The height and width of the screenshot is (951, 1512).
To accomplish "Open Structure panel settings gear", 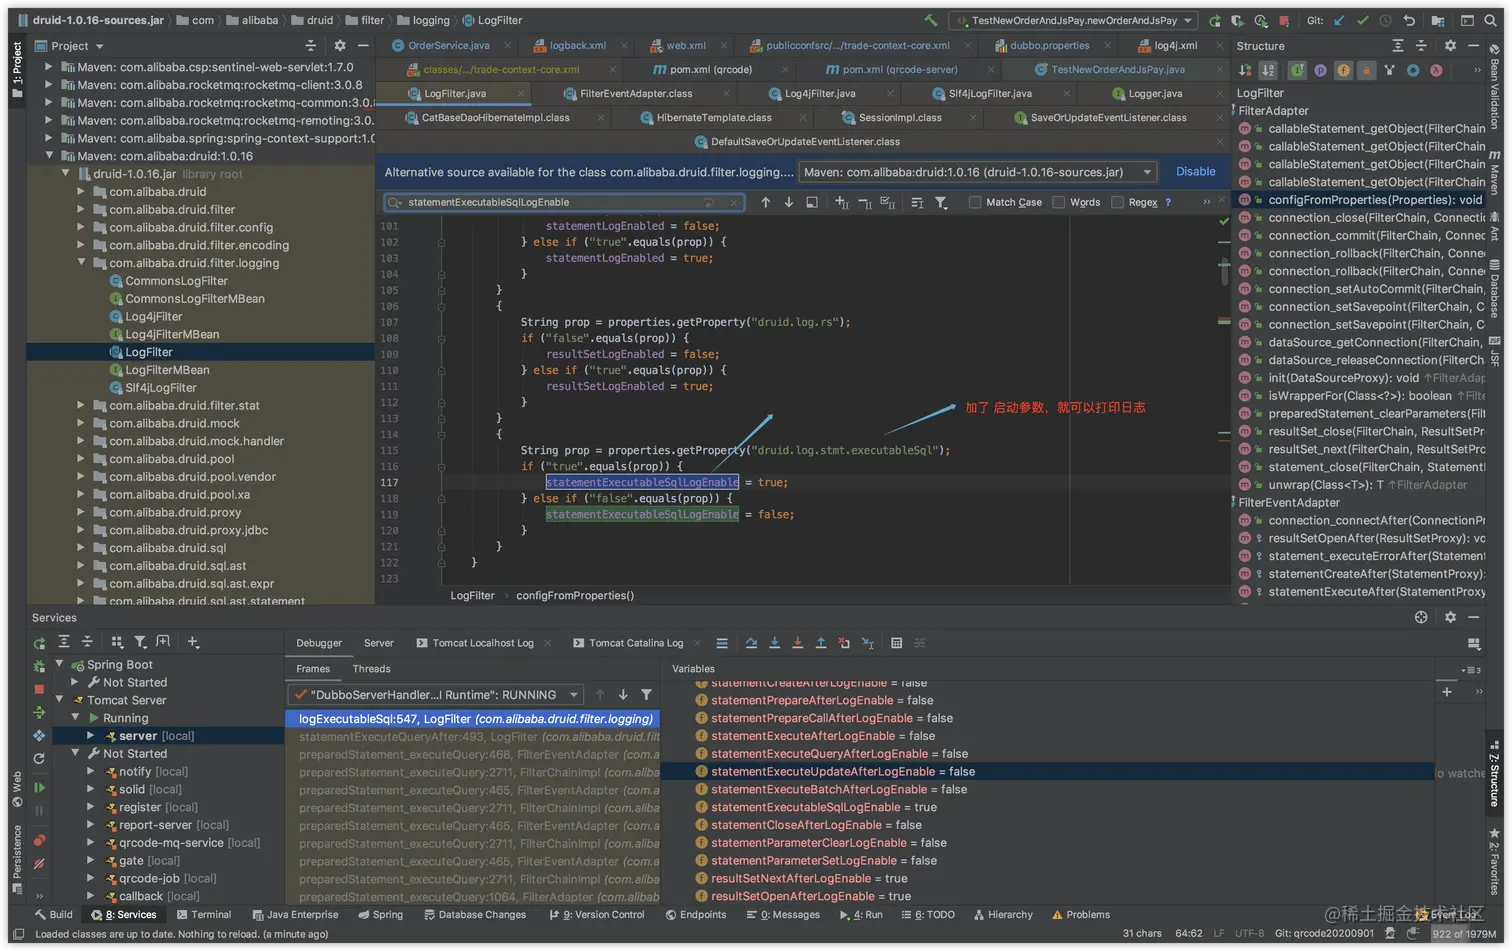I will pyautogui.click(x=1450, y=46).
